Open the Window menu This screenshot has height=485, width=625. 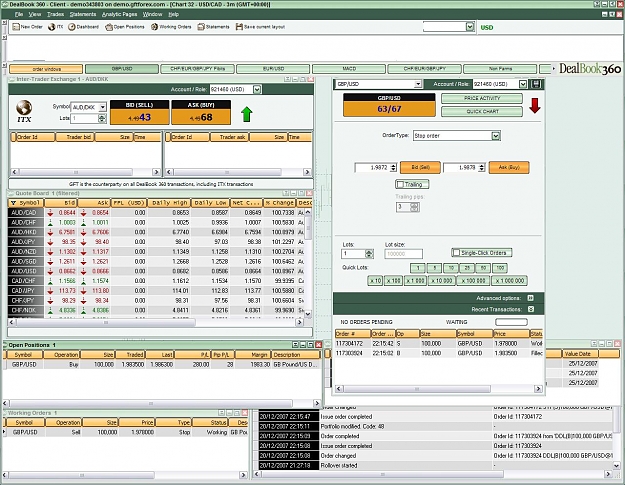pyautogui.click(x=153, y=14)
